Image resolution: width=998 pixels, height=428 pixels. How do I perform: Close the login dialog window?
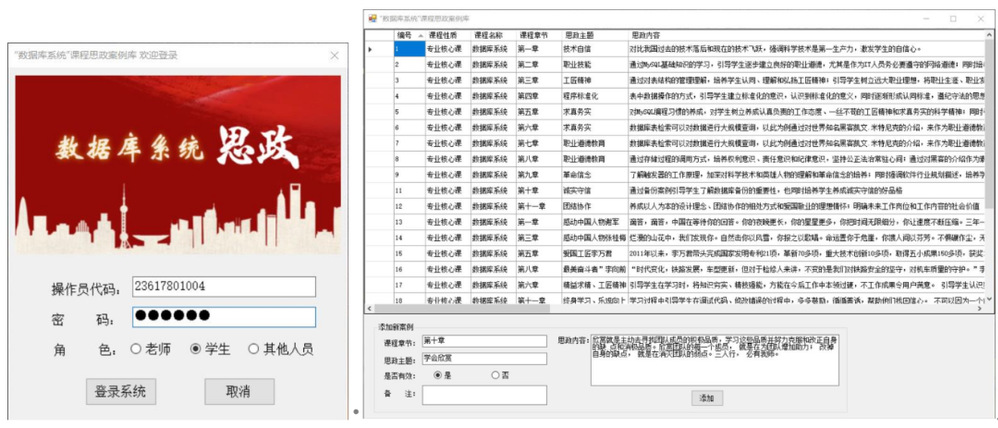pyautogui.click(x=334, y=56)
